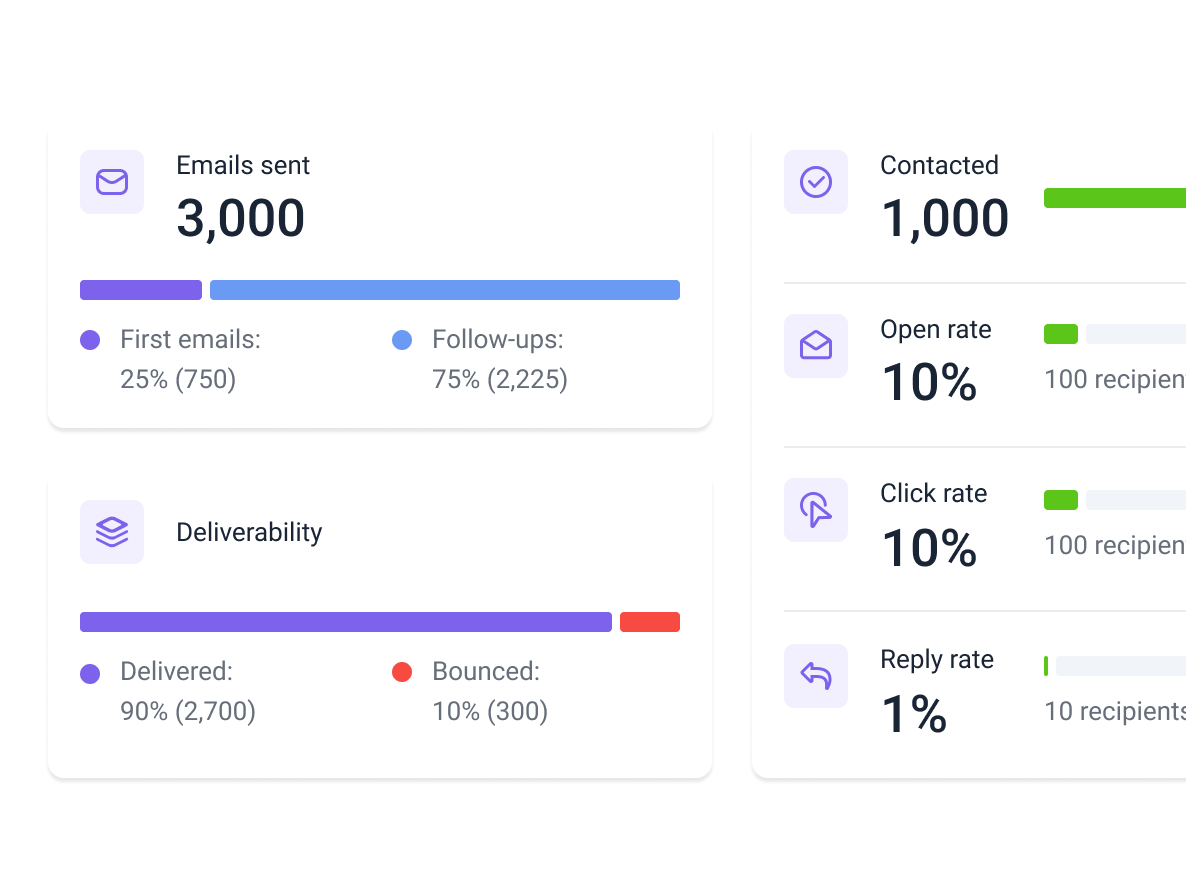Click the 3,000 Emails sent total
Viewport: 1186px width, 896px height.
(241, 218)
